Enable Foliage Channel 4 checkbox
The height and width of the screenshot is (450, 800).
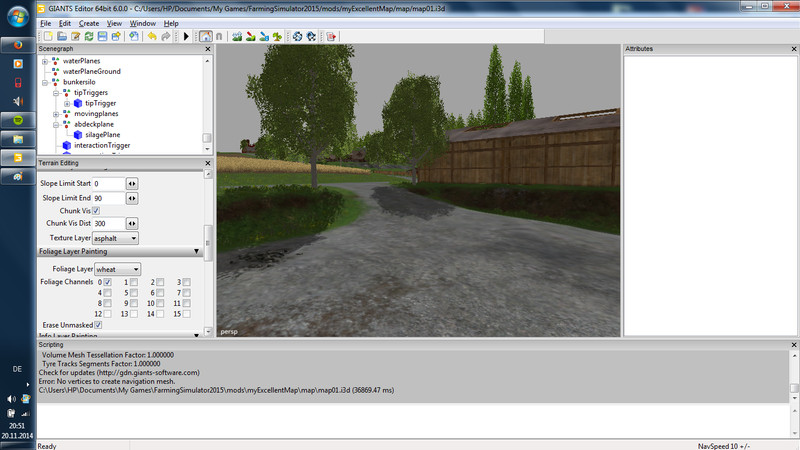point(108,293)
